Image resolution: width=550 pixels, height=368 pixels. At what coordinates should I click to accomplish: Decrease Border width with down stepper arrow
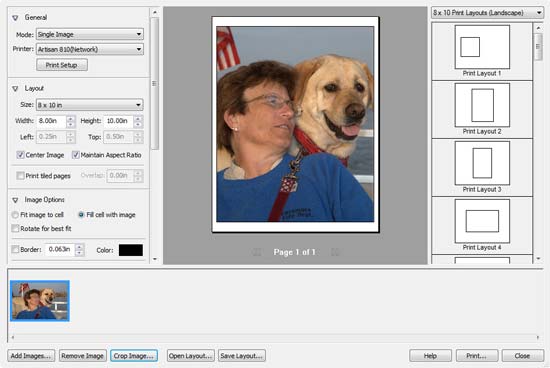pyautogui.click(x=80, y=253)
